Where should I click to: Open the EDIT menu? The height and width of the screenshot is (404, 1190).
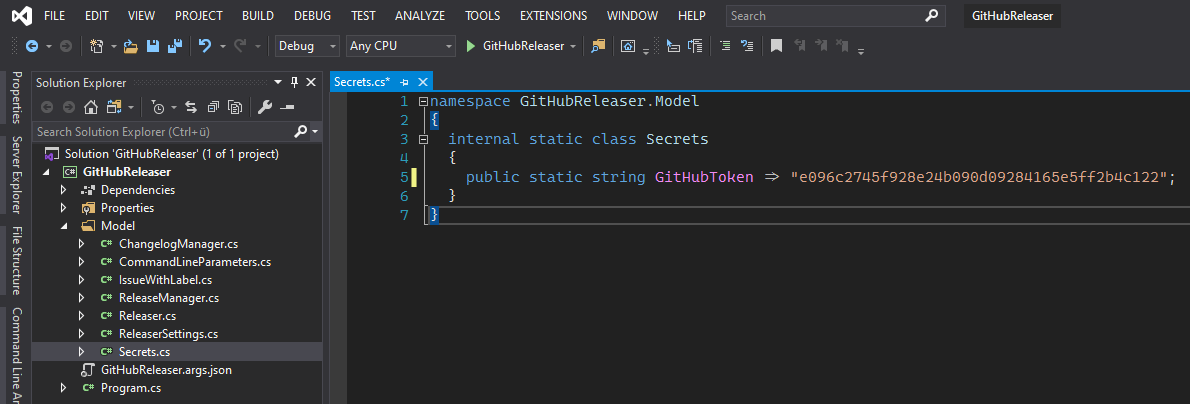point(96,16)
